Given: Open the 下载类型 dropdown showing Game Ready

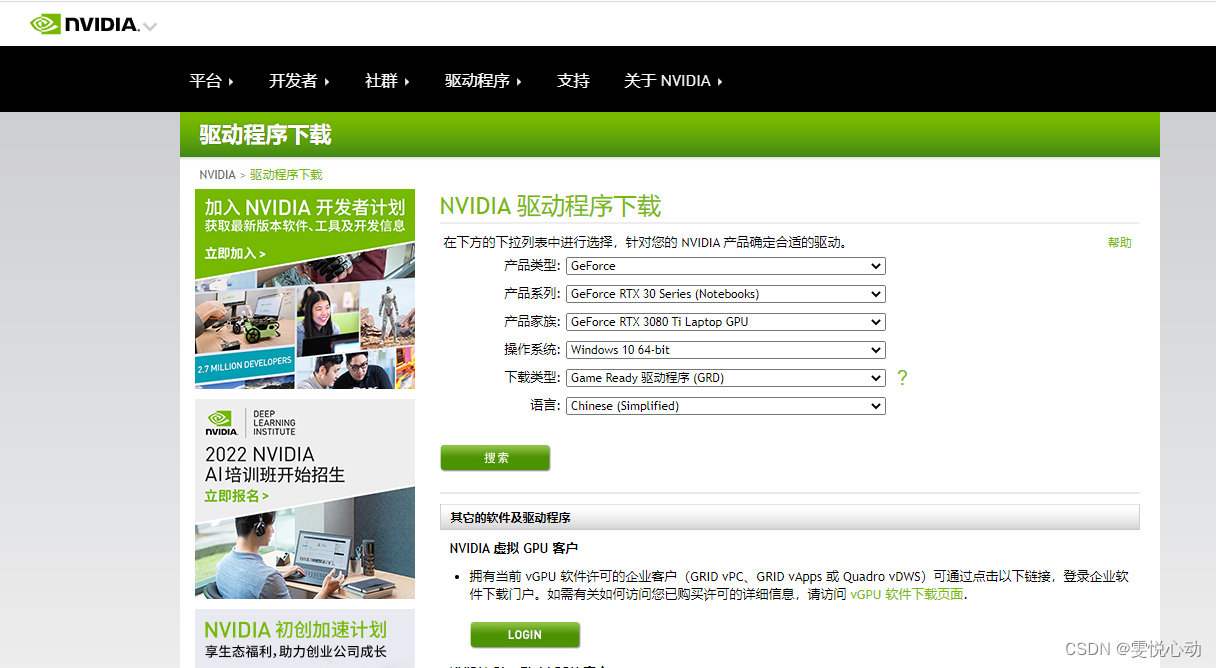Looking at the screenshot, I should pos(725,378).
